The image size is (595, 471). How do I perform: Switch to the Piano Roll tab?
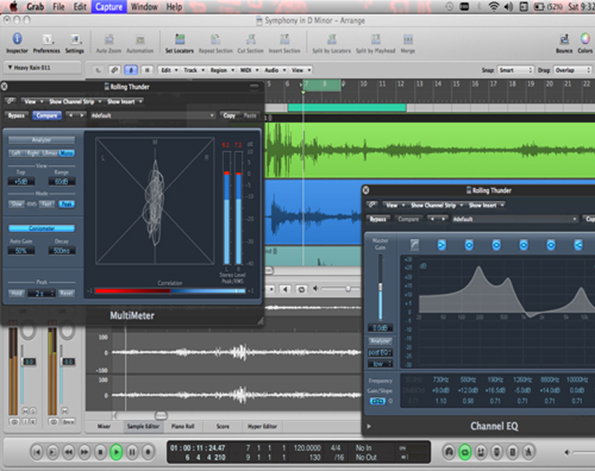(x=183, y=426)
